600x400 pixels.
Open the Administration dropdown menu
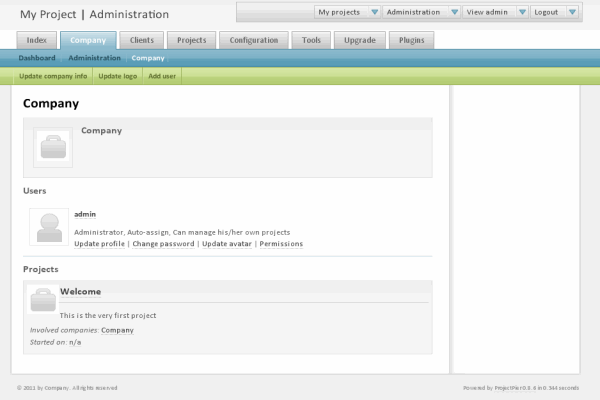pos(455,12)
